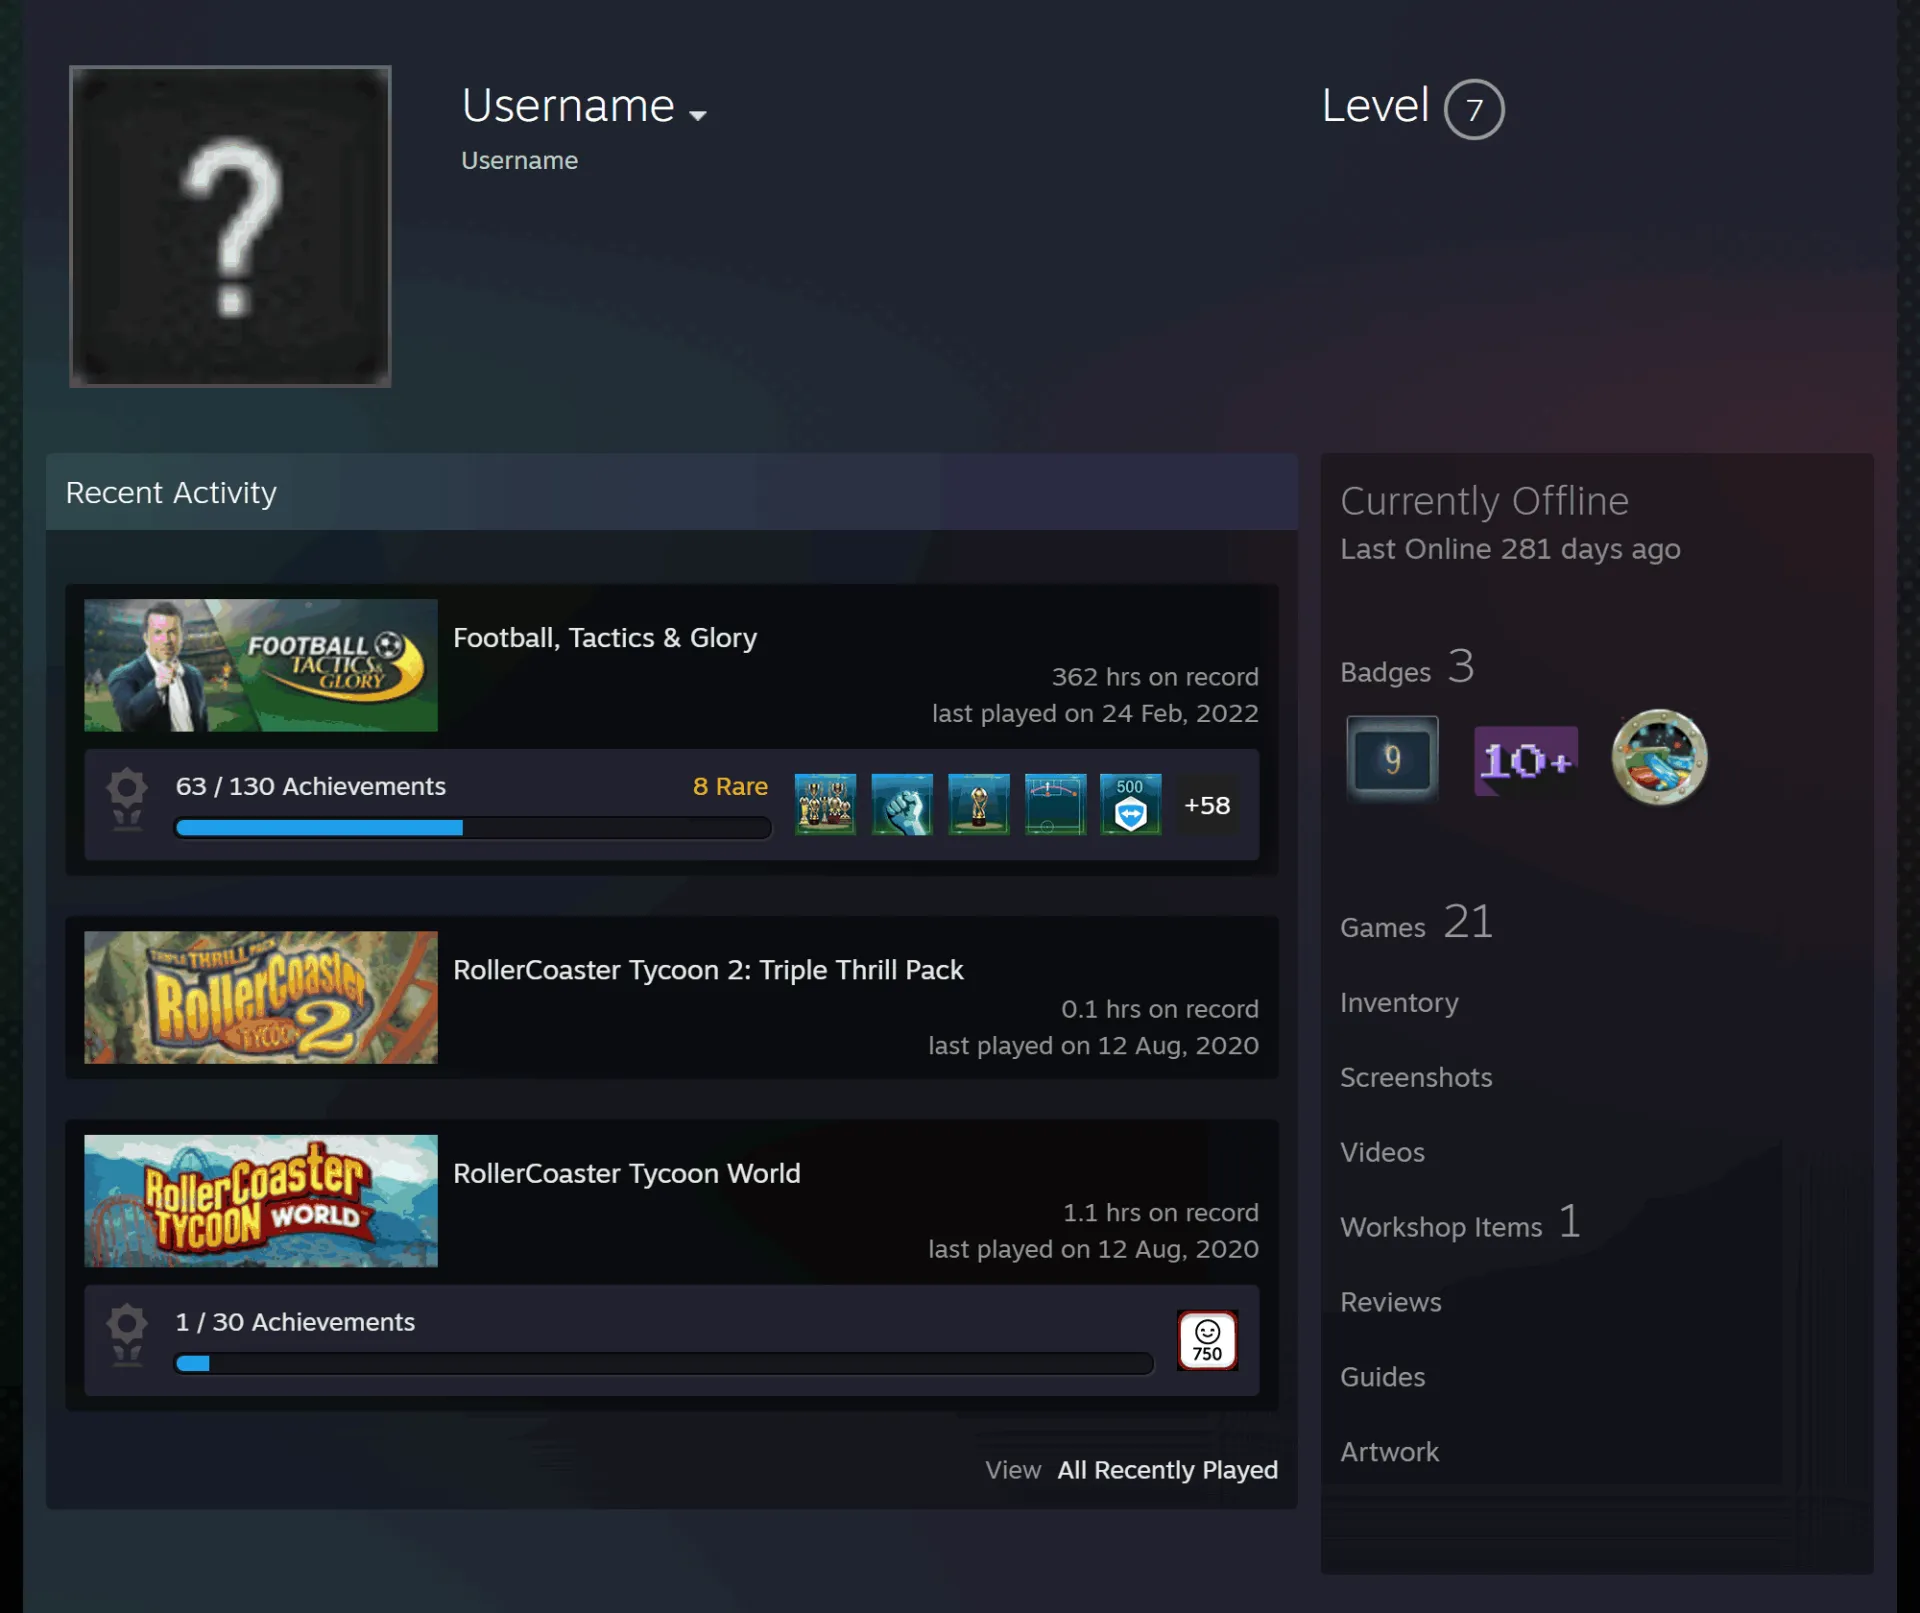This screenshot has height=1613, width=1920.
Task: Click the trophy icon beside 63 / 130 Achievements
Action: [127, 798]
